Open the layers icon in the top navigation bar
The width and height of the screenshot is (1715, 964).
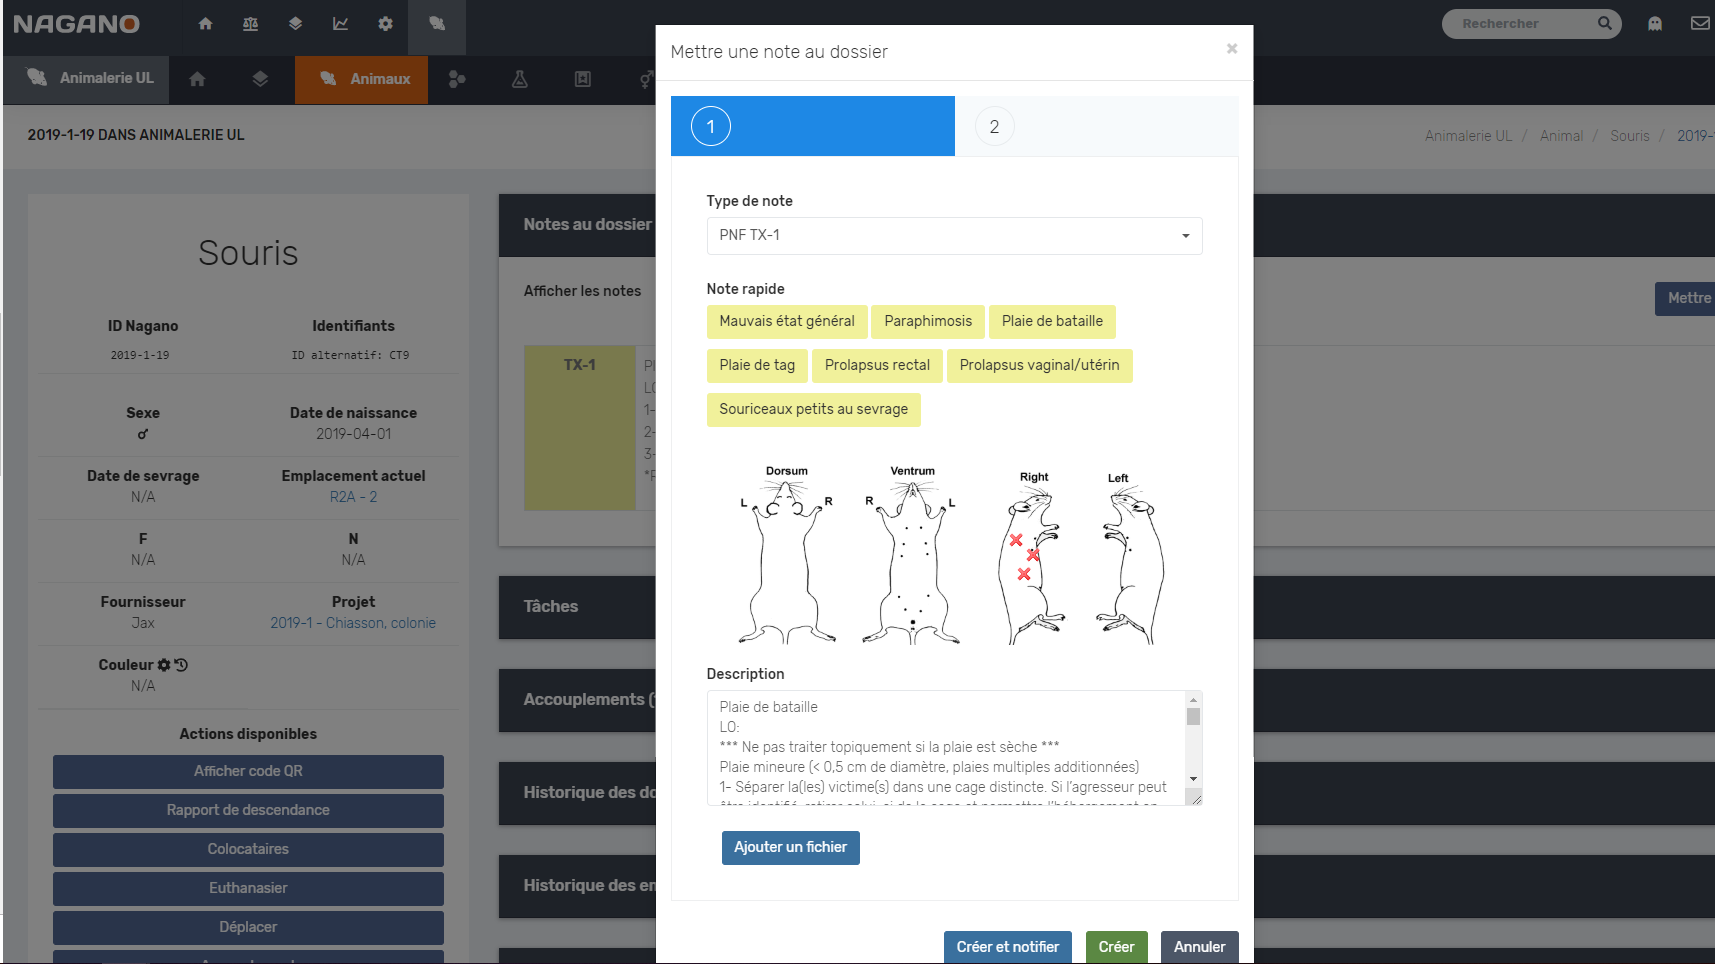[295, 24]
